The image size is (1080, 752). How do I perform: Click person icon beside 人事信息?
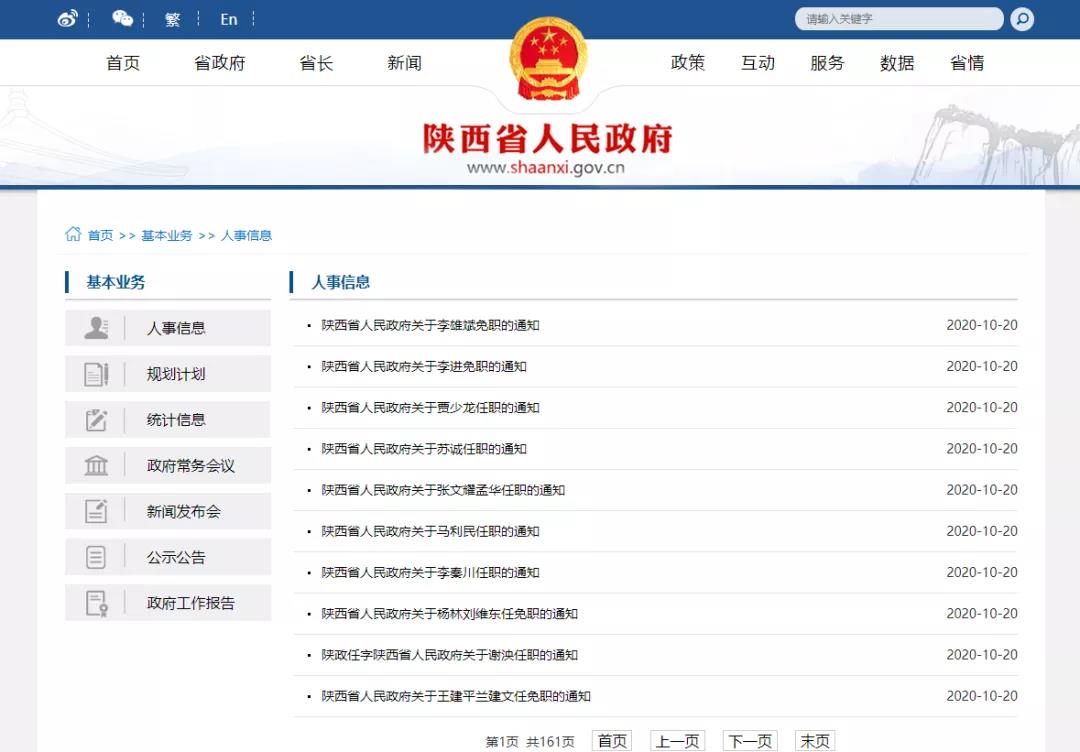[x=96, y=328]
